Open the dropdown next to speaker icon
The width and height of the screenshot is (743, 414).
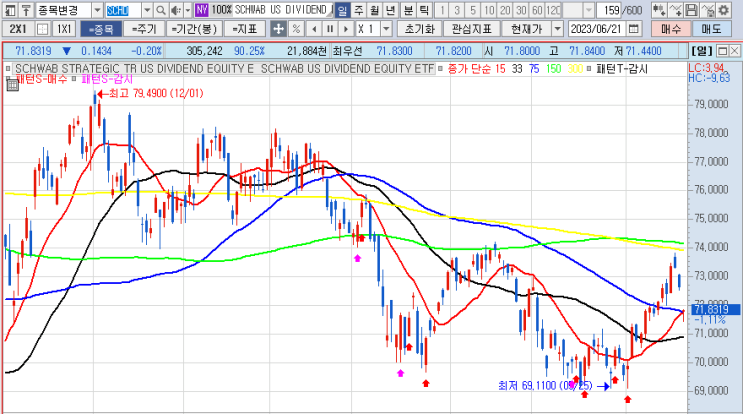[188, 10]
